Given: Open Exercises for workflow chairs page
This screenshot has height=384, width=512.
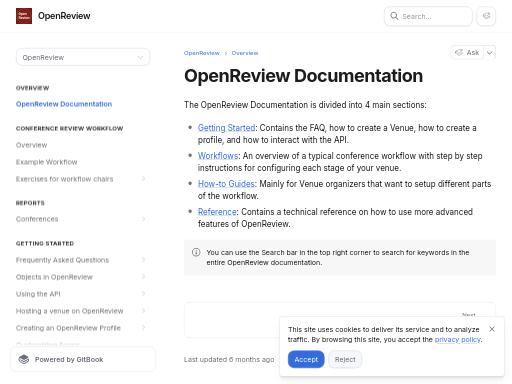Looking at the screenshot, I should [65, 179].
